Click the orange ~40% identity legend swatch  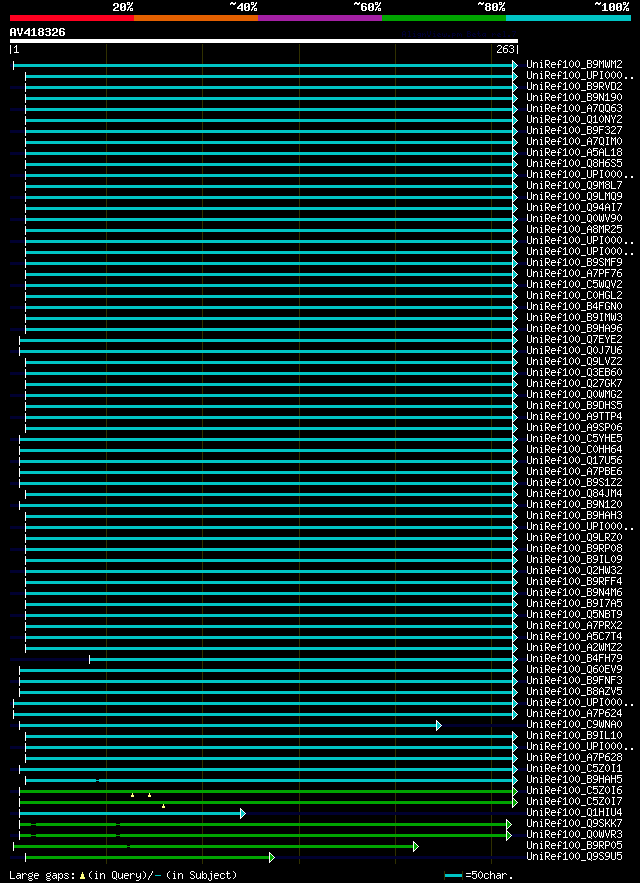(x=196, y=18)
